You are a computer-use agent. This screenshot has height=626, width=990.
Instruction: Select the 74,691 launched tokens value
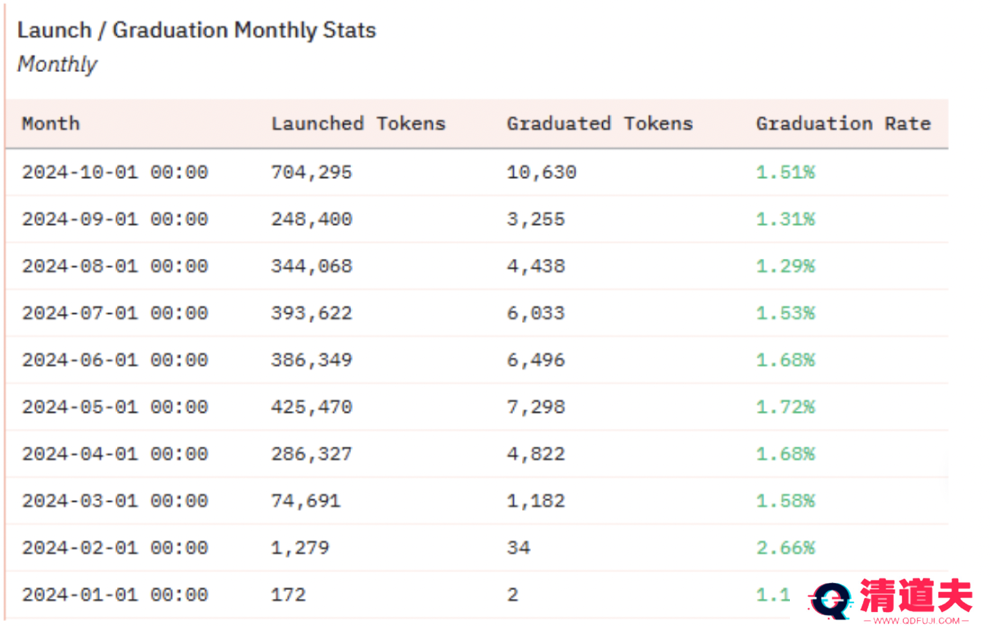pos(305,501)
